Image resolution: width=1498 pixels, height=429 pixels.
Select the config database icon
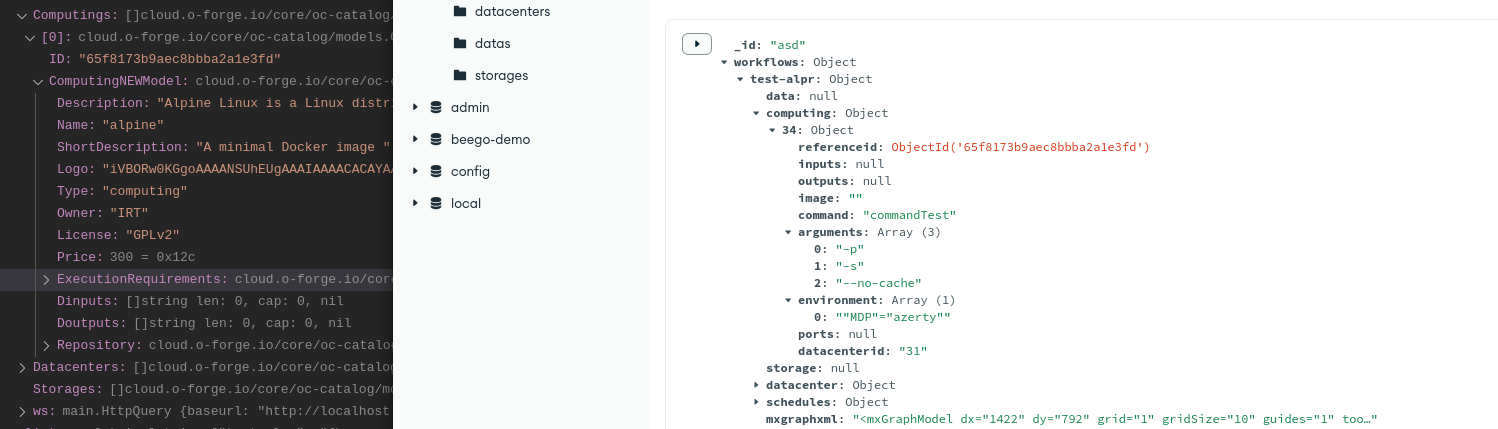tap(436, 171)
